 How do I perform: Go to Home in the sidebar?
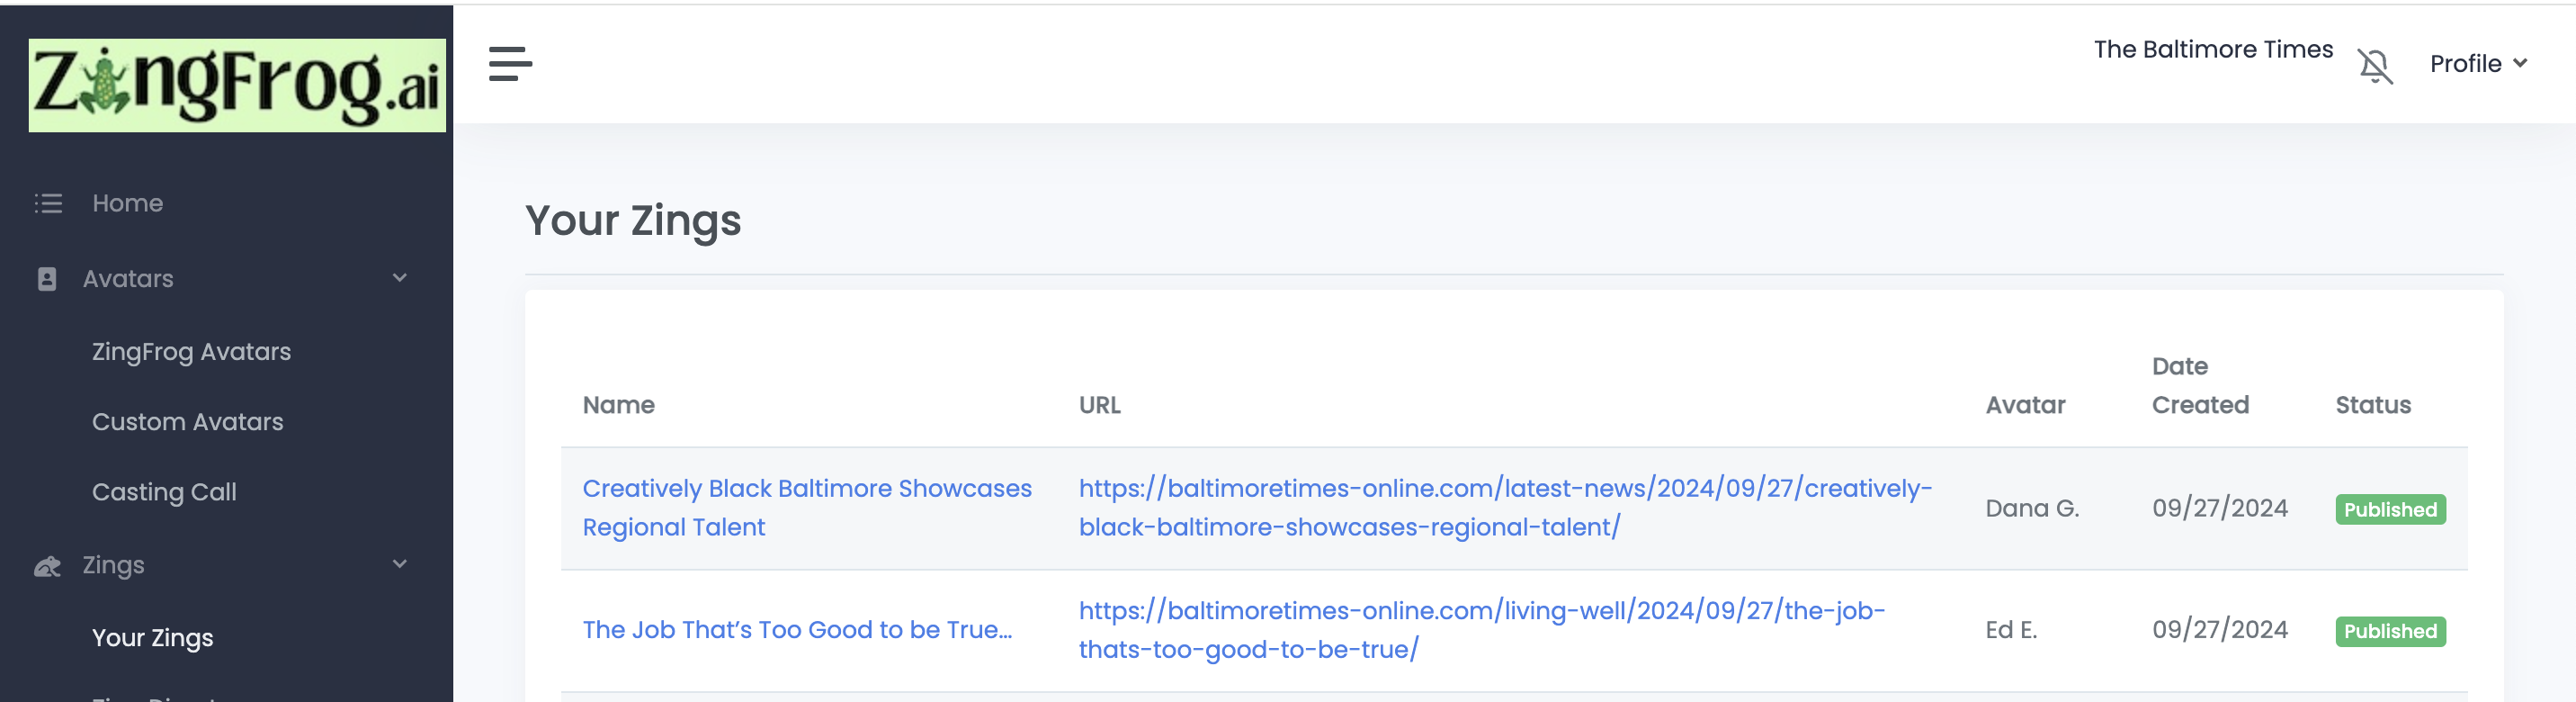point(127,203)
